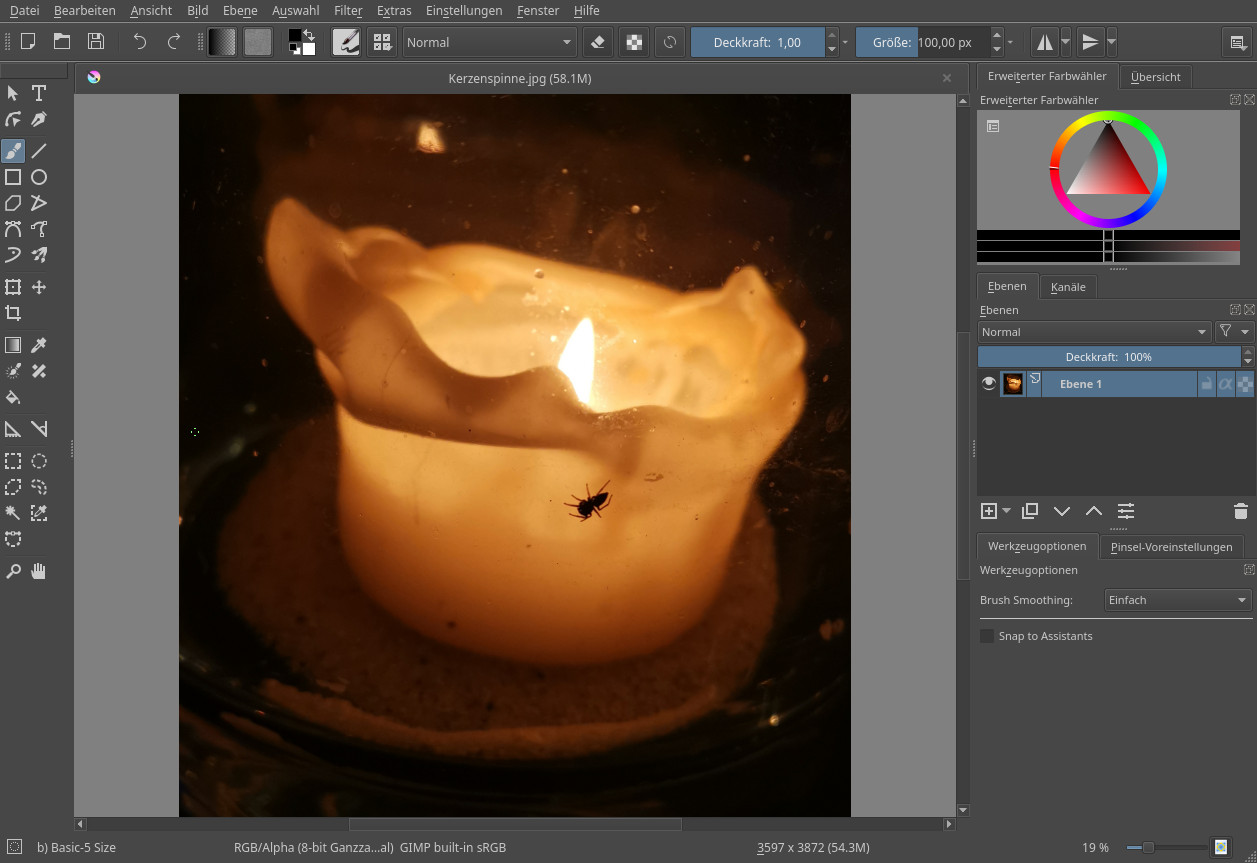1257x863 pixels.
Task: Select the color picker eyedropper tool
Action: tap(39, 345)
